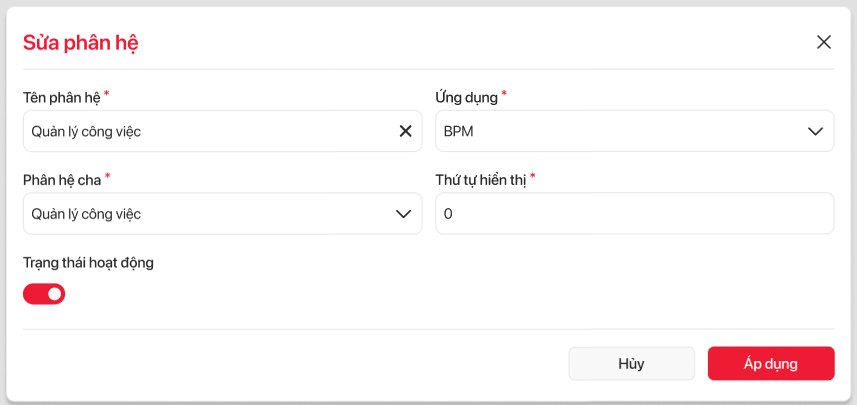
Task: Toggle the Trạng thái hoạt động switch
Action: click(44, 294)
